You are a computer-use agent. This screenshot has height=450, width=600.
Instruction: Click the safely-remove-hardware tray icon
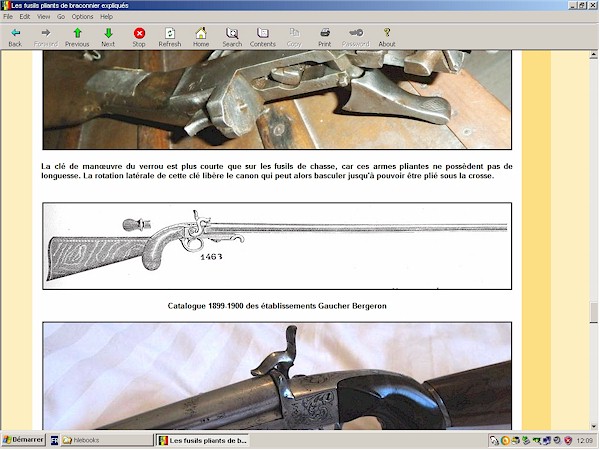[526, 440]
